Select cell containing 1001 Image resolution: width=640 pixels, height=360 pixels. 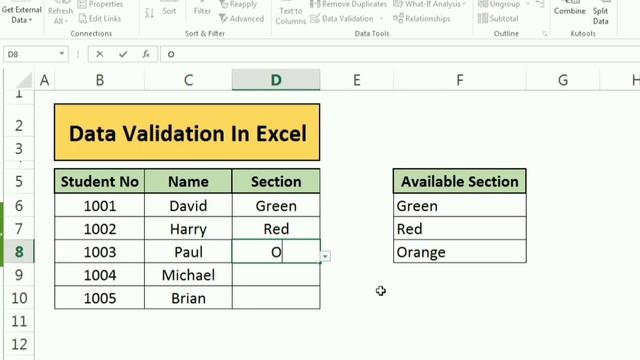100,205
